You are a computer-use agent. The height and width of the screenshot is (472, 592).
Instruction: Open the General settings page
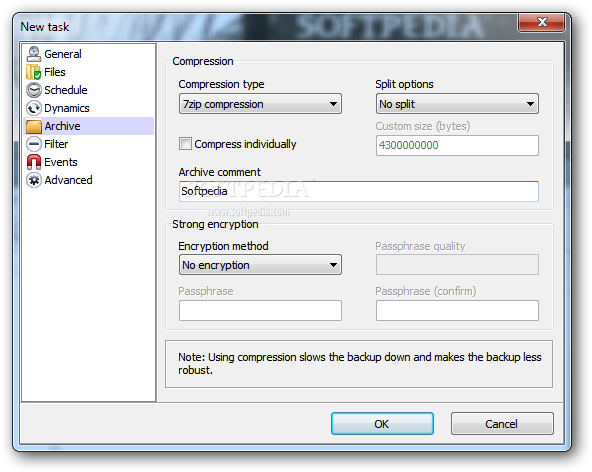pyautogui.click(x=63, y=54)
